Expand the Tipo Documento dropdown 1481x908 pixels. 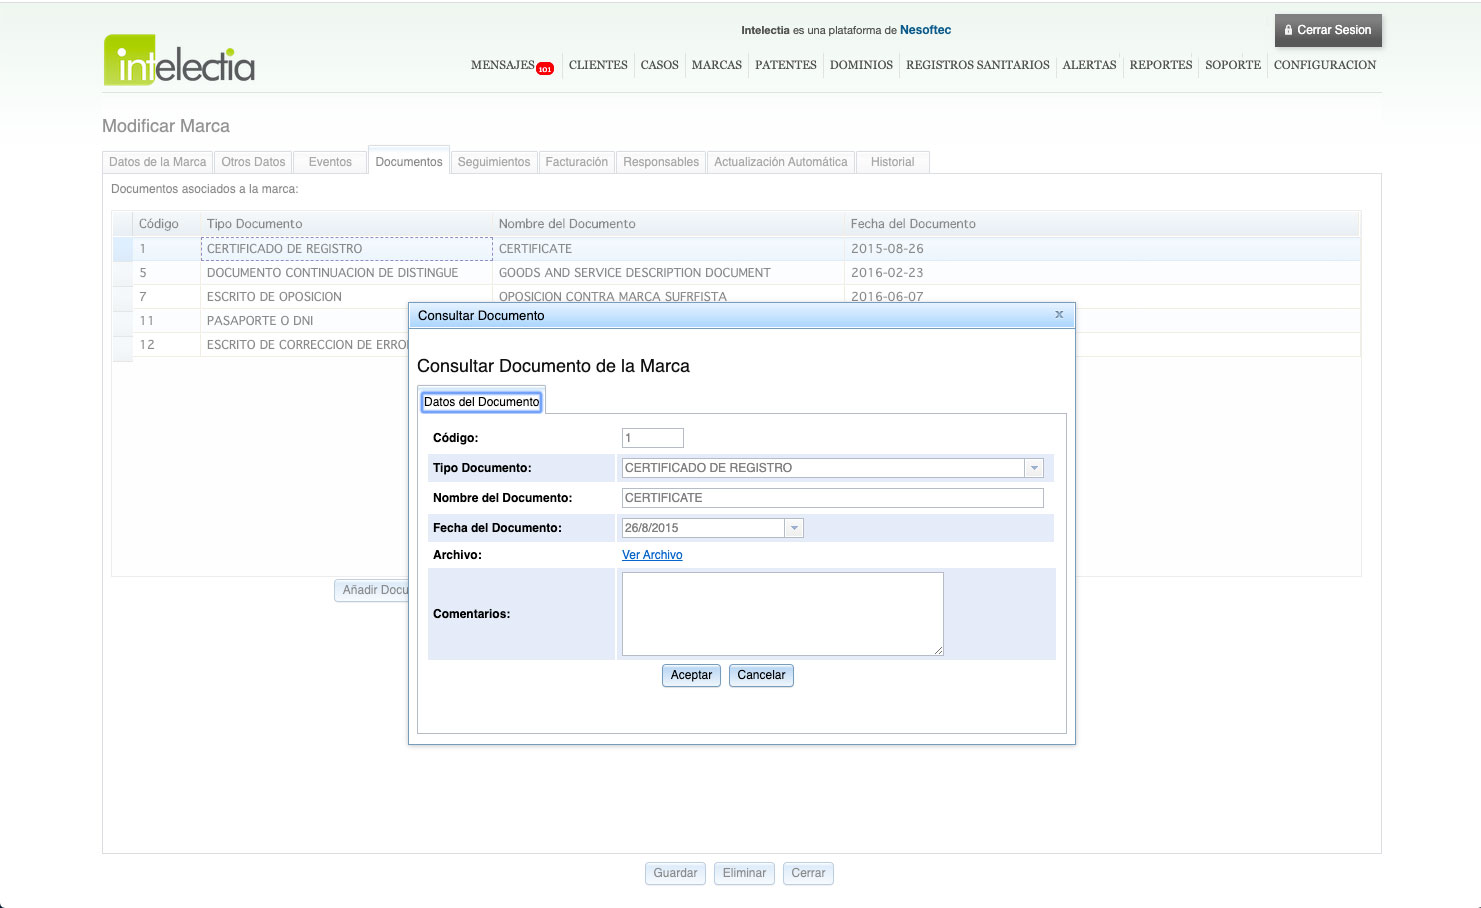click(x=1034, y=468)
